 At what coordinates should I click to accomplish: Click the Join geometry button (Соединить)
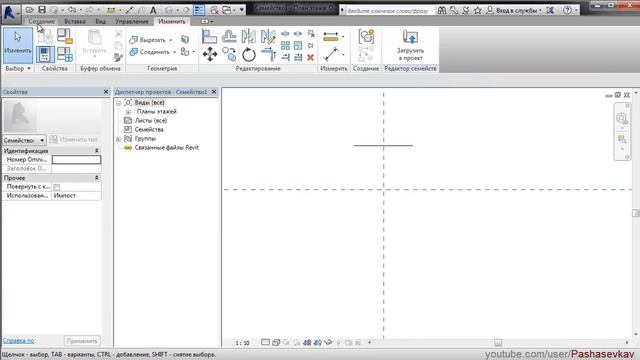tap(149, 52)
